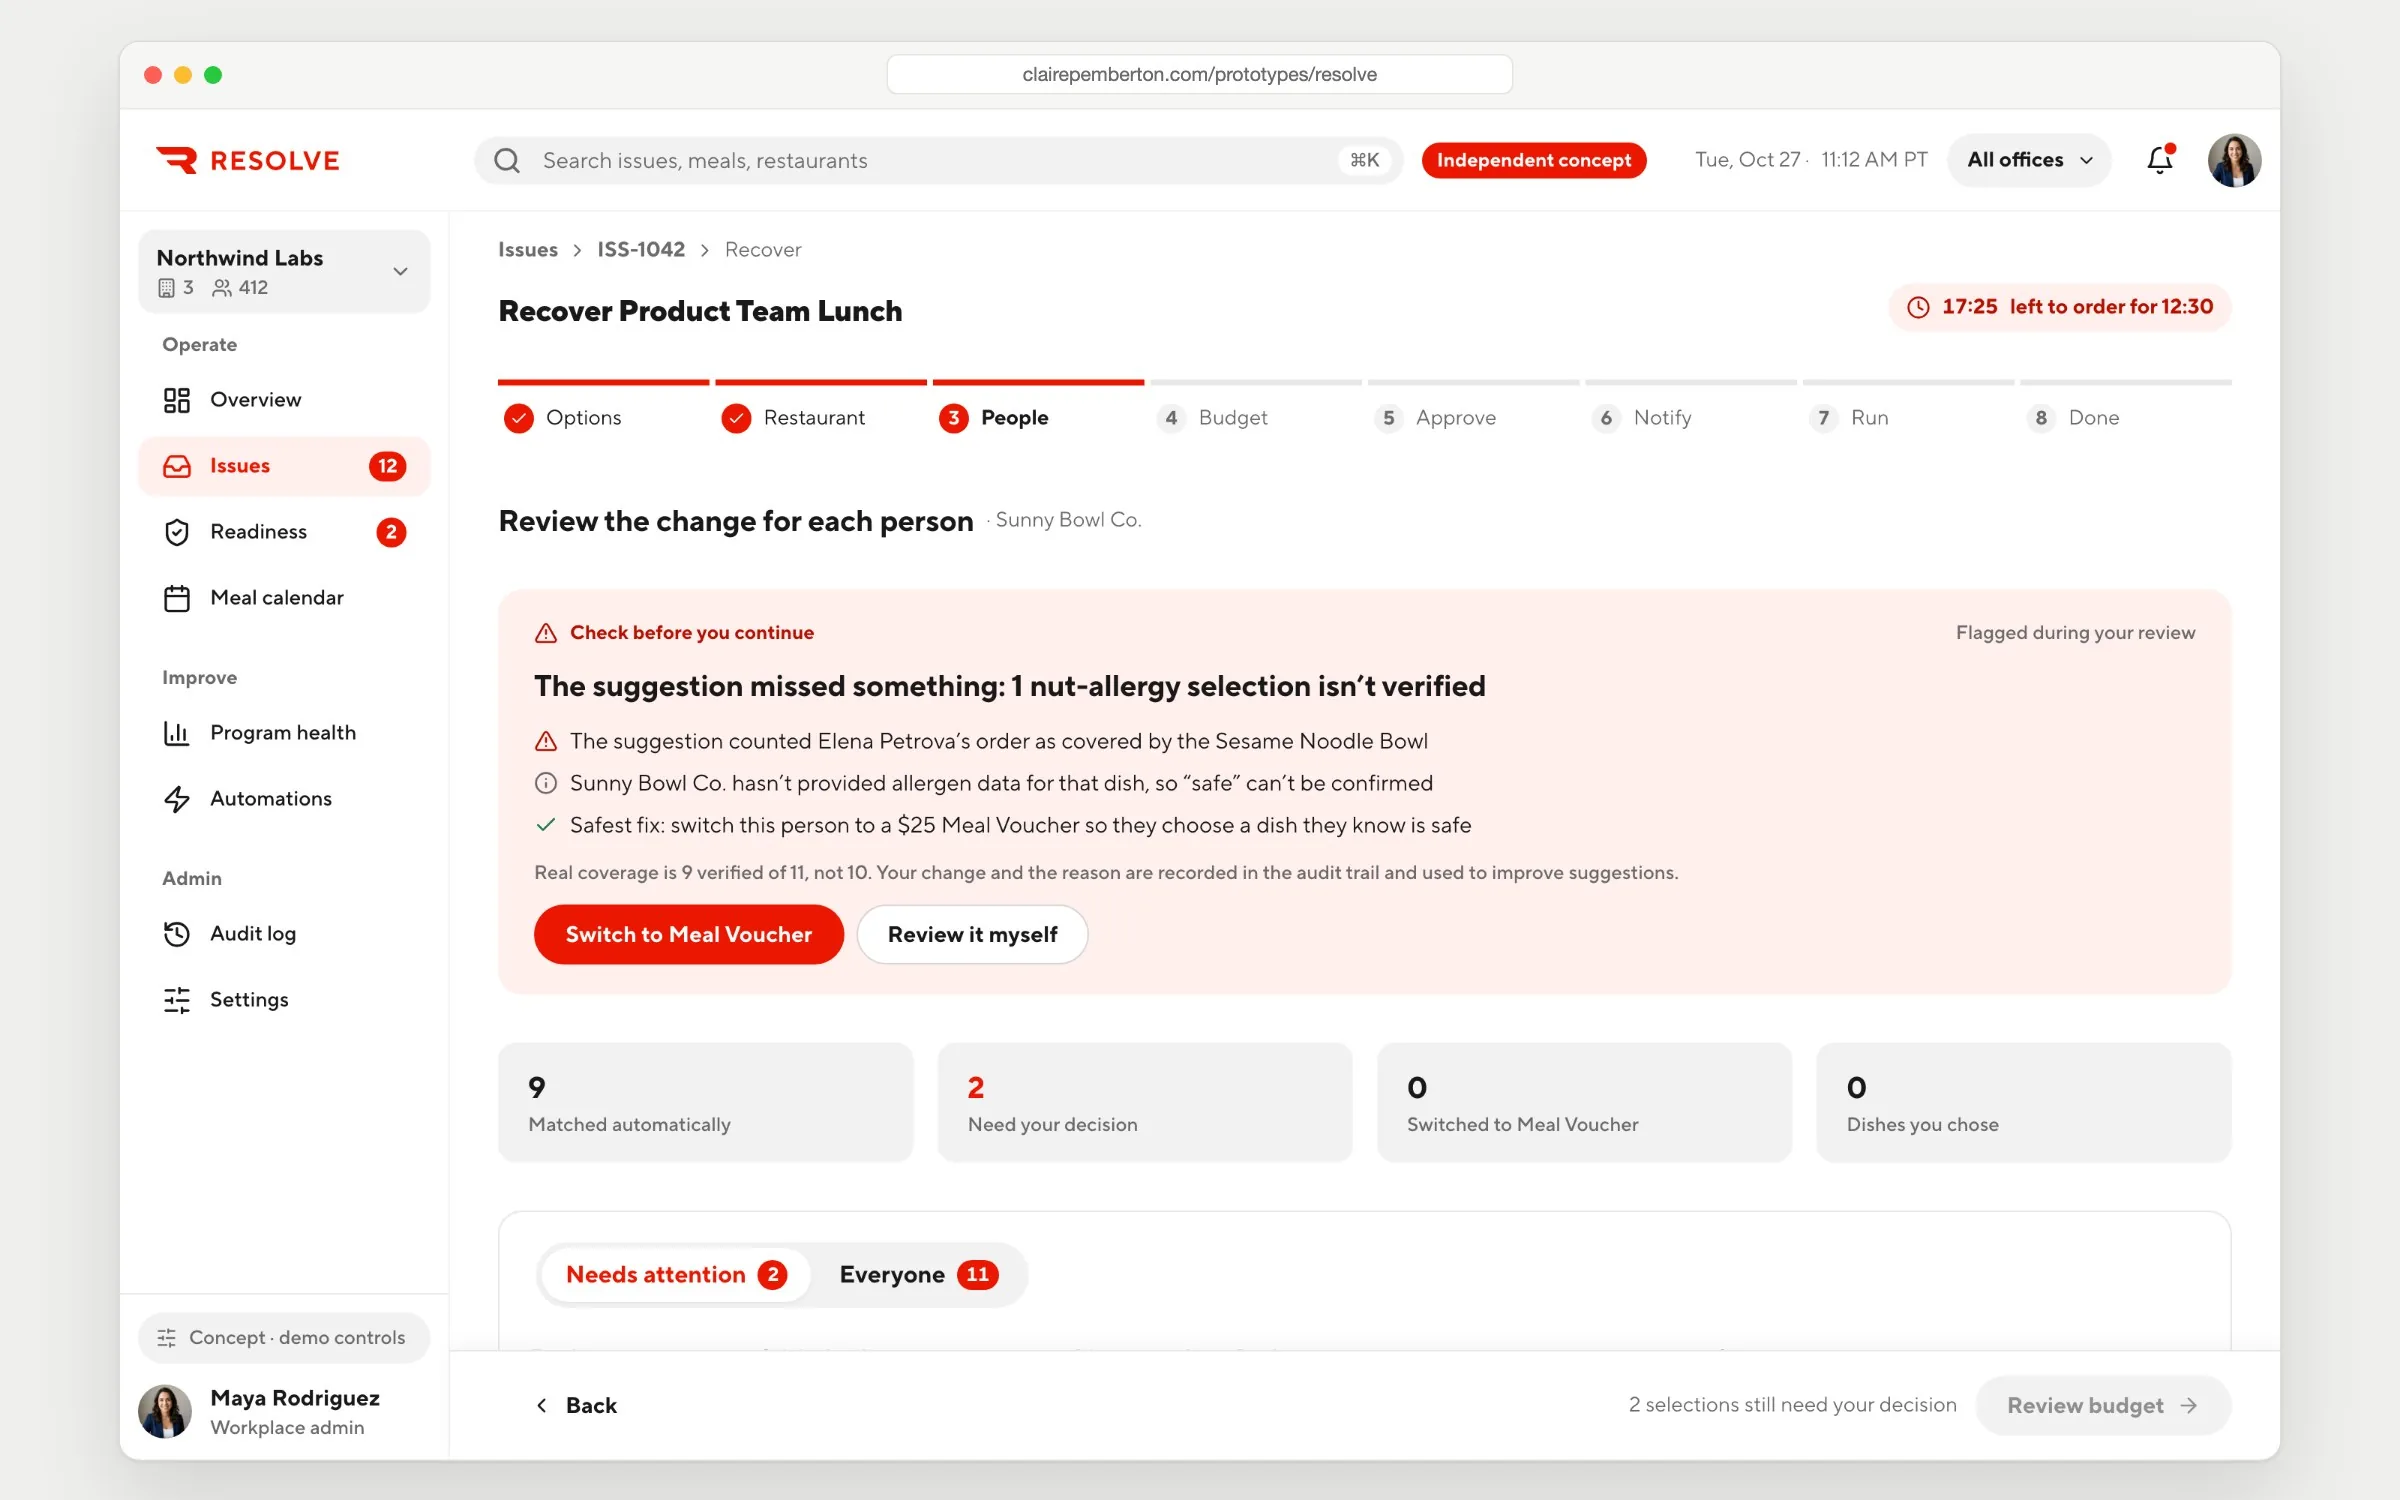2400x1500 pixels.
Task: Click the browser address bar
Action: 1199,75
